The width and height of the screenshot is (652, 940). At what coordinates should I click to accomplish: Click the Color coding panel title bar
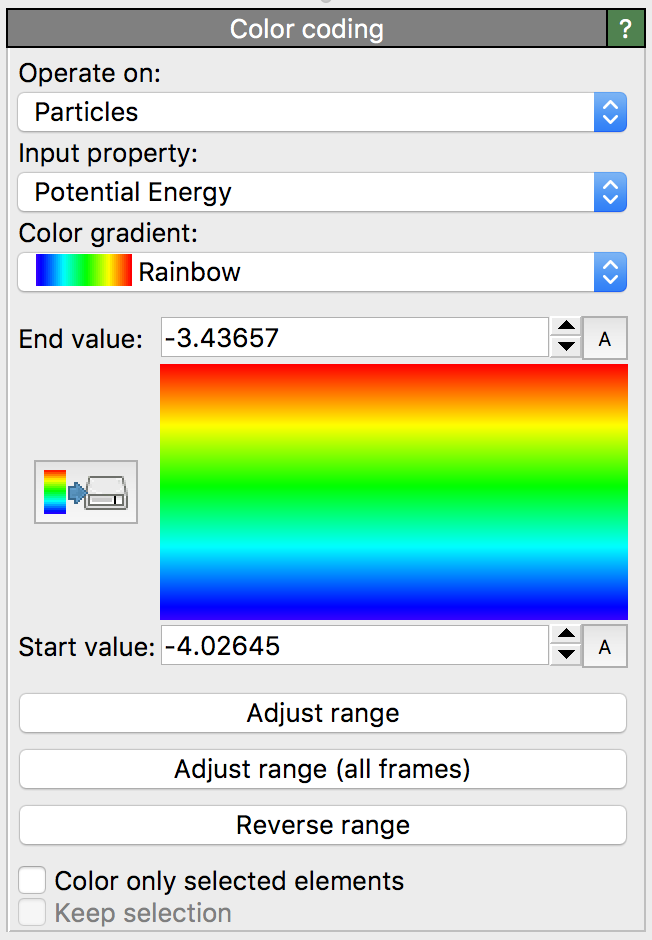click(x=306, y=28)
